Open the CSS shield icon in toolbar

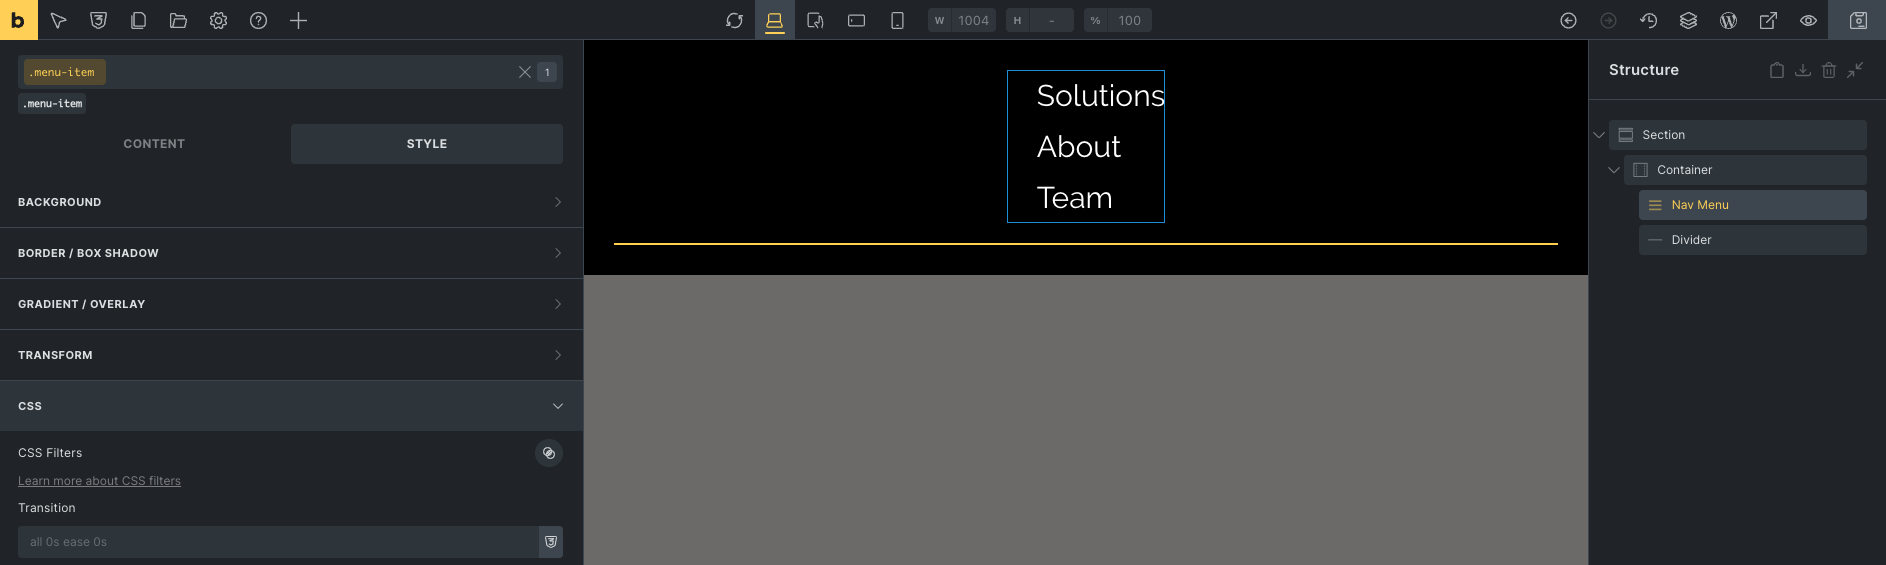[x=98, y=20]
